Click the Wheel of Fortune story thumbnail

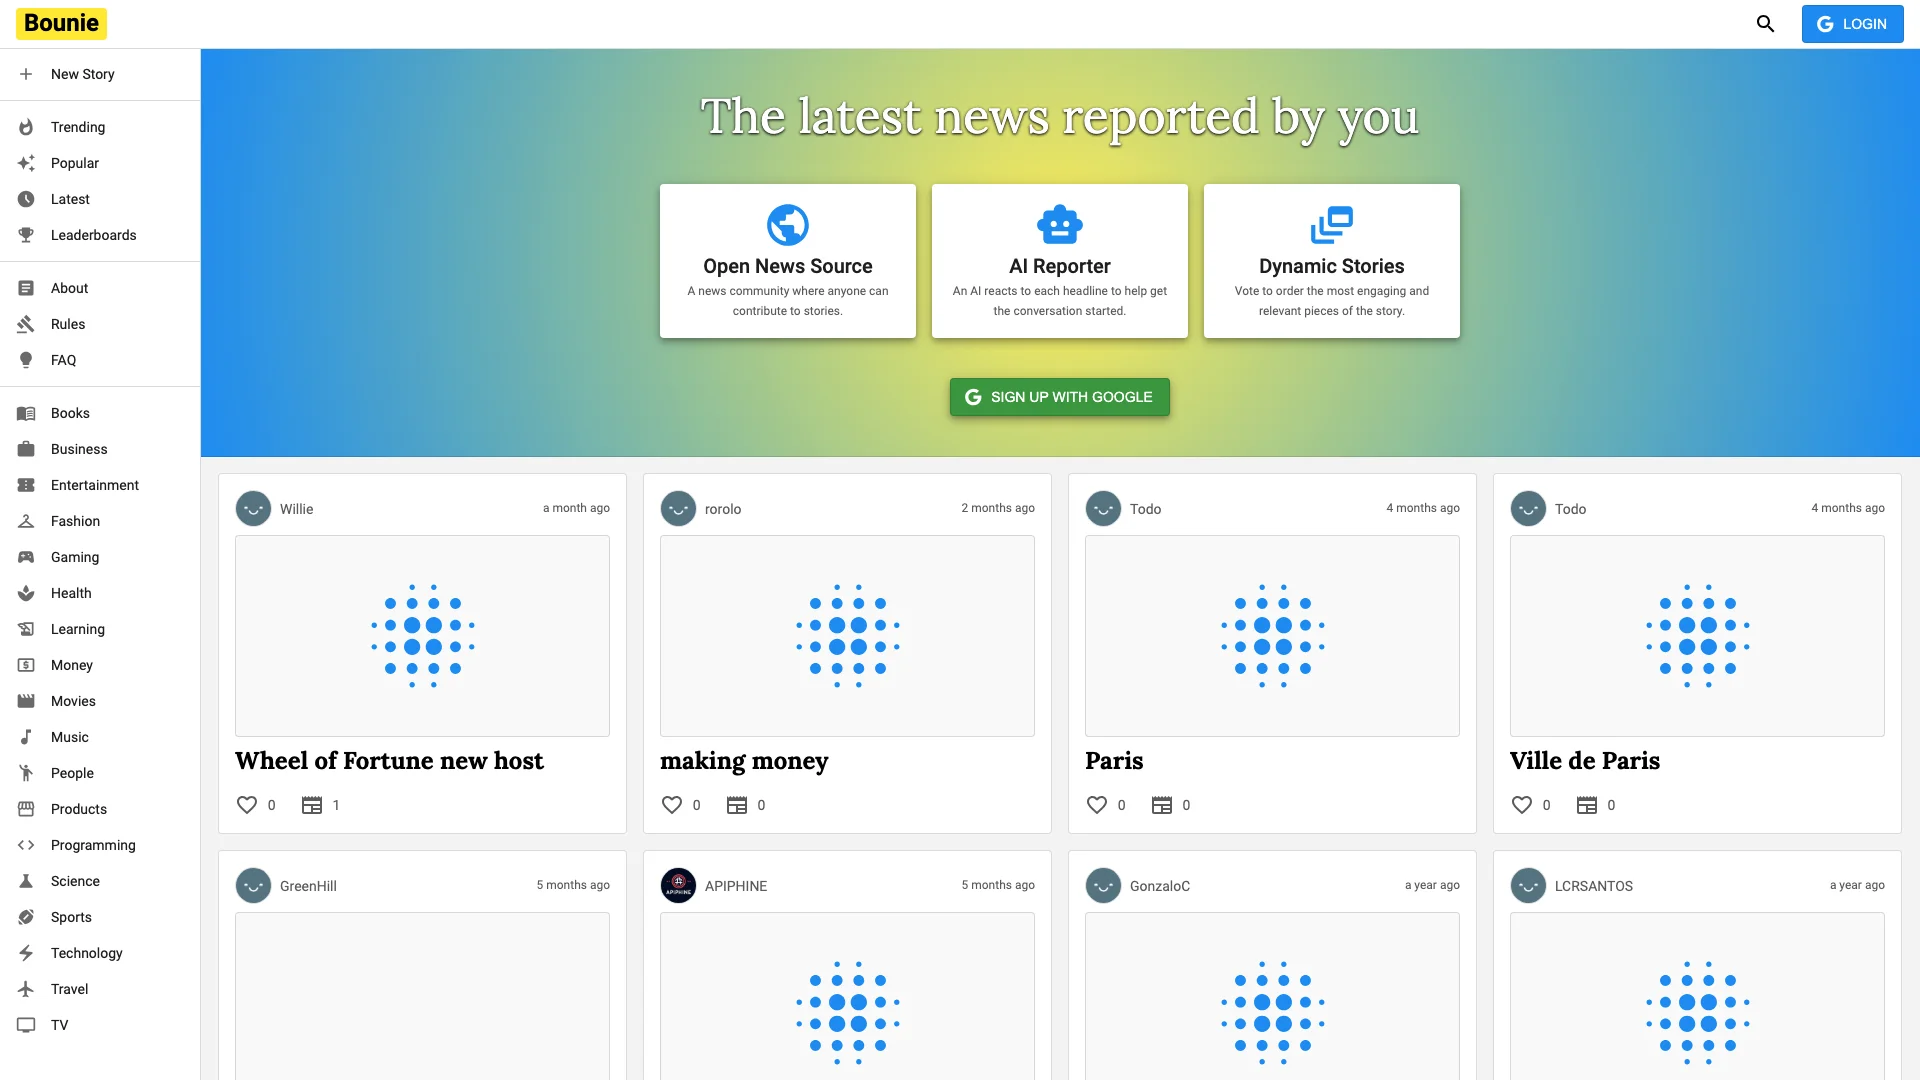point(422,636)
